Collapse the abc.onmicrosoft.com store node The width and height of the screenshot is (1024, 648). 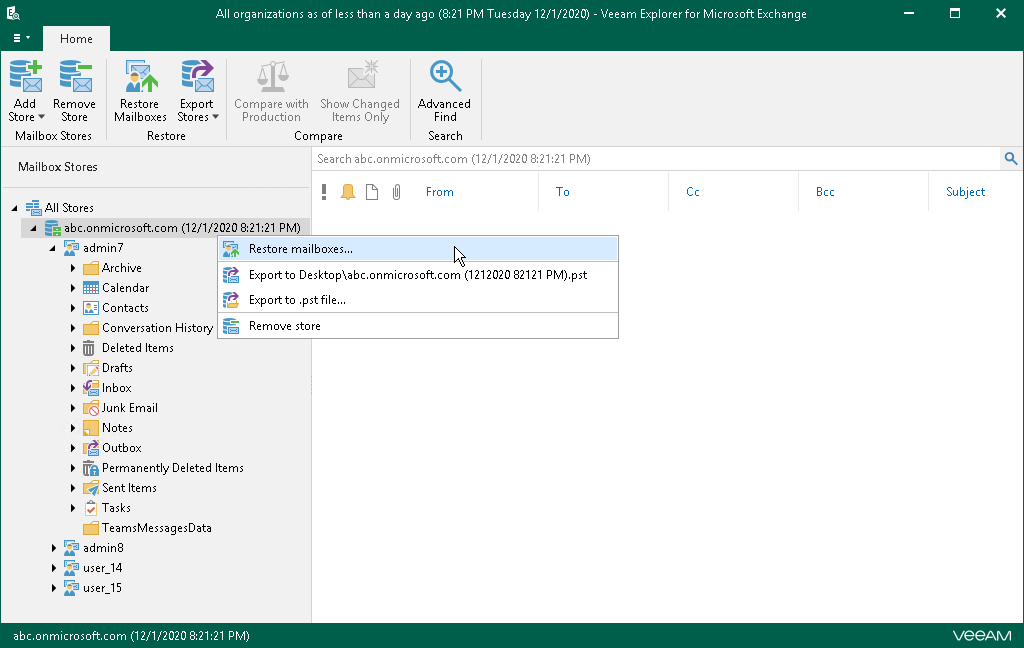pos(33,228)
